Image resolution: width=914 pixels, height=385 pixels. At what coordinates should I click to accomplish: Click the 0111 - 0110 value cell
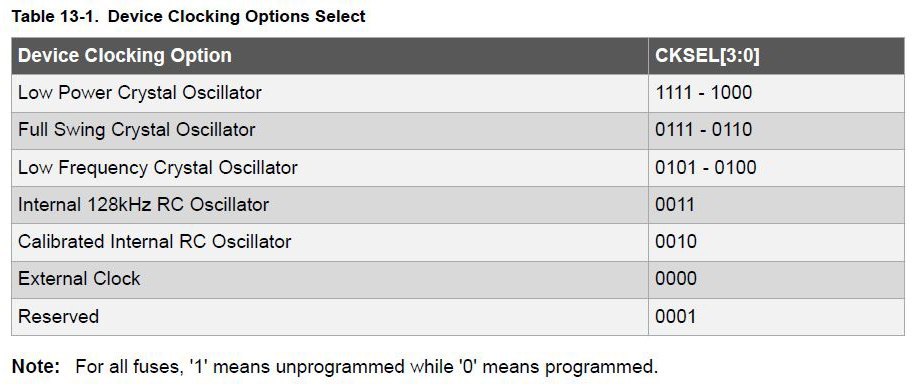pyautogui.click(x=776, y=130)
